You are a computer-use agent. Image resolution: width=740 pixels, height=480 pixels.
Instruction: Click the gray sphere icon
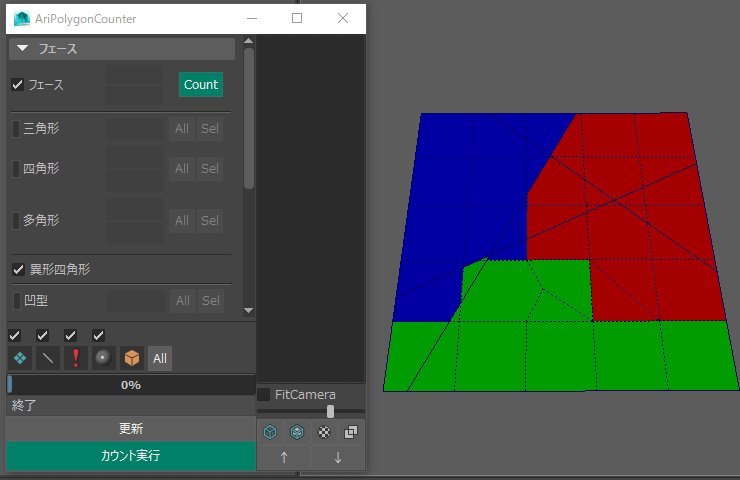pos(103,358)
